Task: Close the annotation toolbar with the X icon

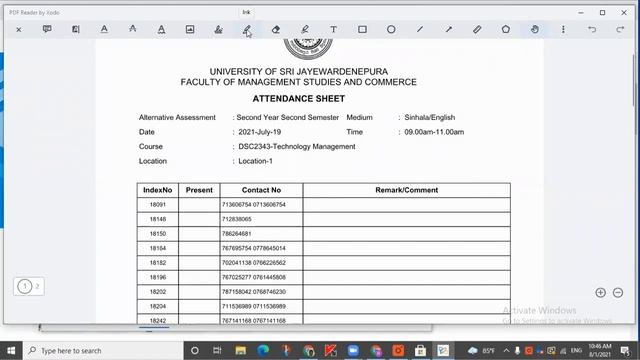Action: click(x=19, y=29)
